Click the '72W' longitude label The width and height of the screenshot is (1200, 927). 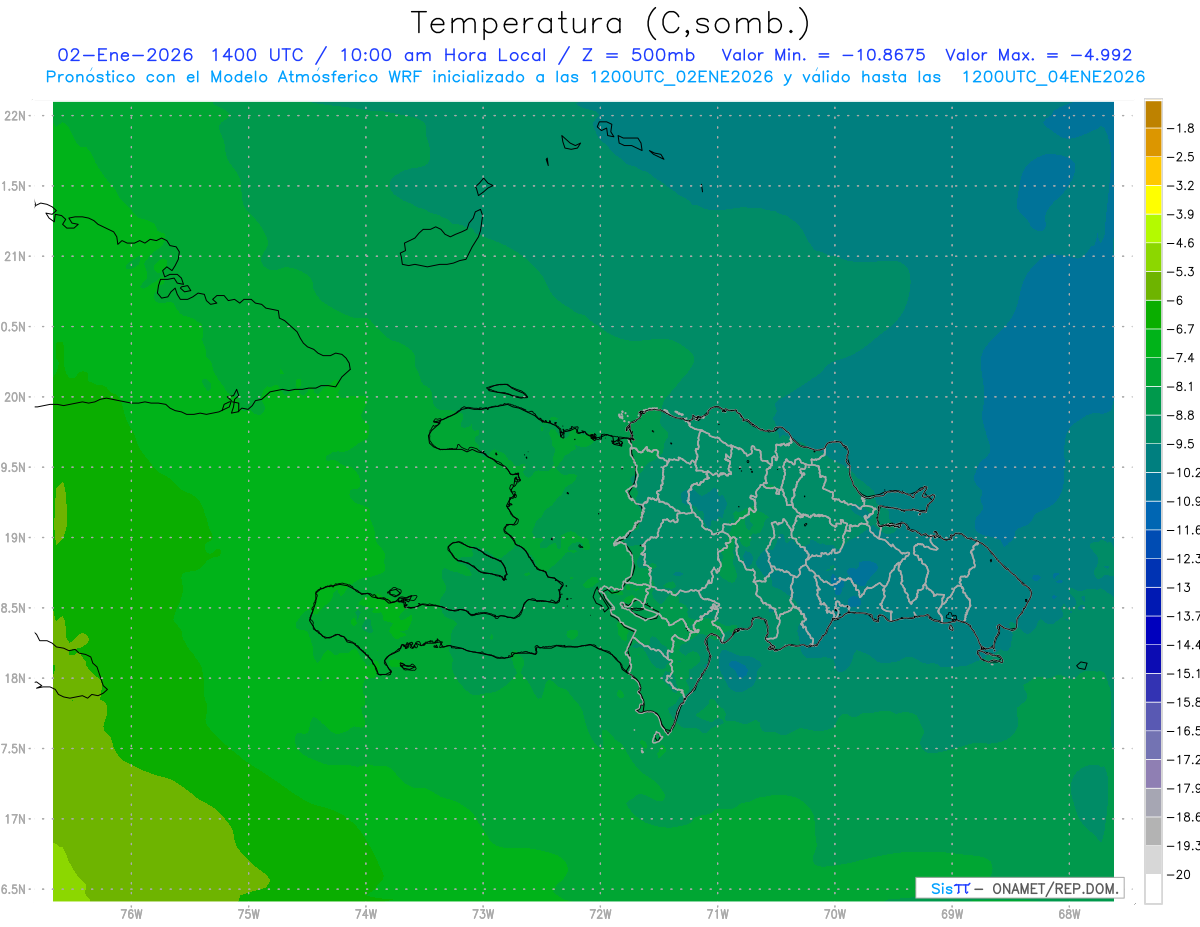tap(600, 913)
